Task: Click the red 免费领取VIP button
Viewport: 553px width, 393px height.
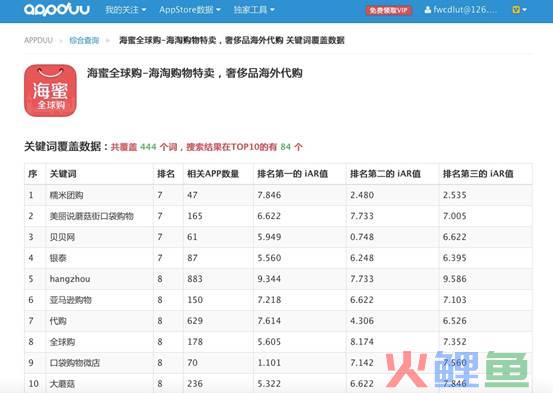Action: coord(388,10)
